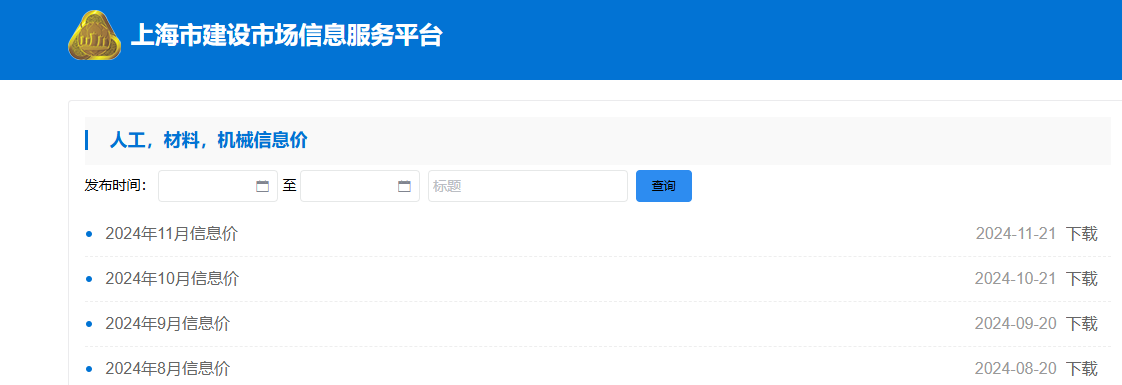
Task: Click the 上海市建设市场信息服务平台 site title
Action: pos(286,35)
